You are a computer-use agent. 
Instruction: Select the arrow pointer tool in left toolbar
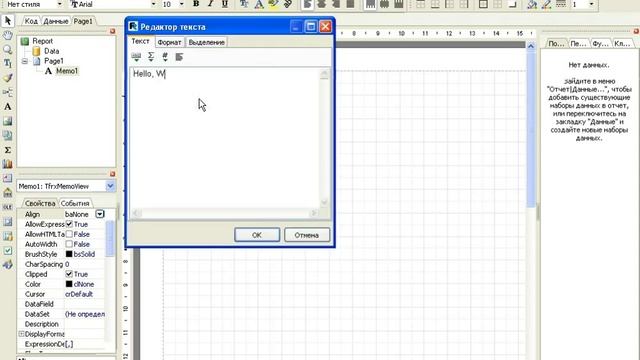pos(7,20)
